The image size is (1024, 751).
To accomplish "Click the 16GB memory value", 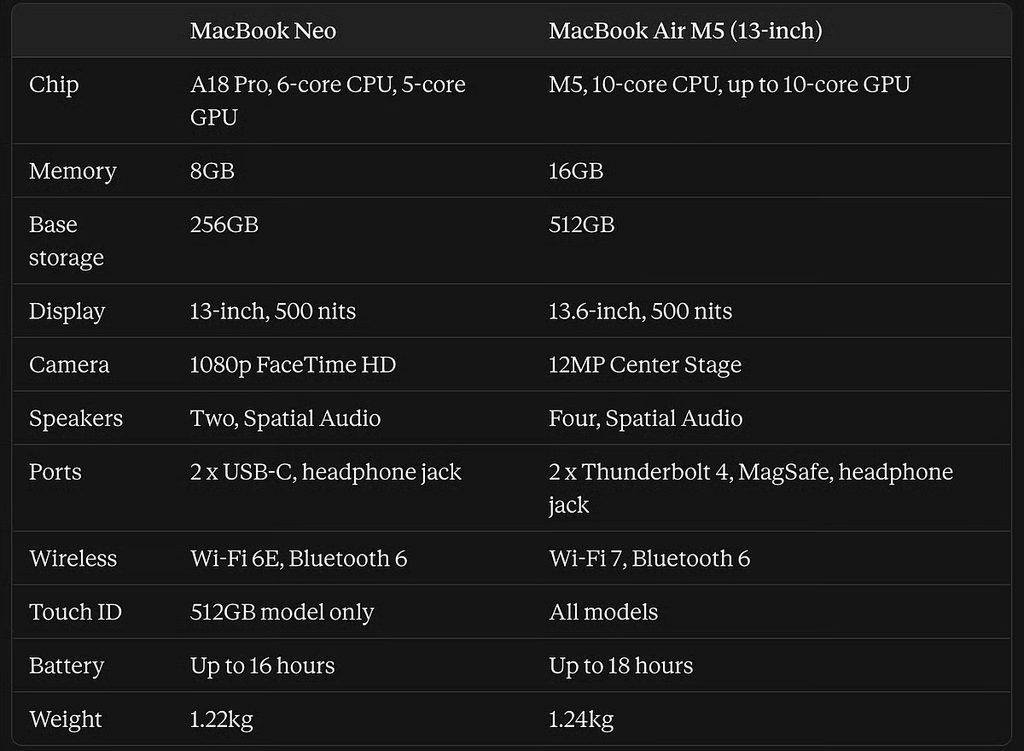I will [x=576, y=170].
